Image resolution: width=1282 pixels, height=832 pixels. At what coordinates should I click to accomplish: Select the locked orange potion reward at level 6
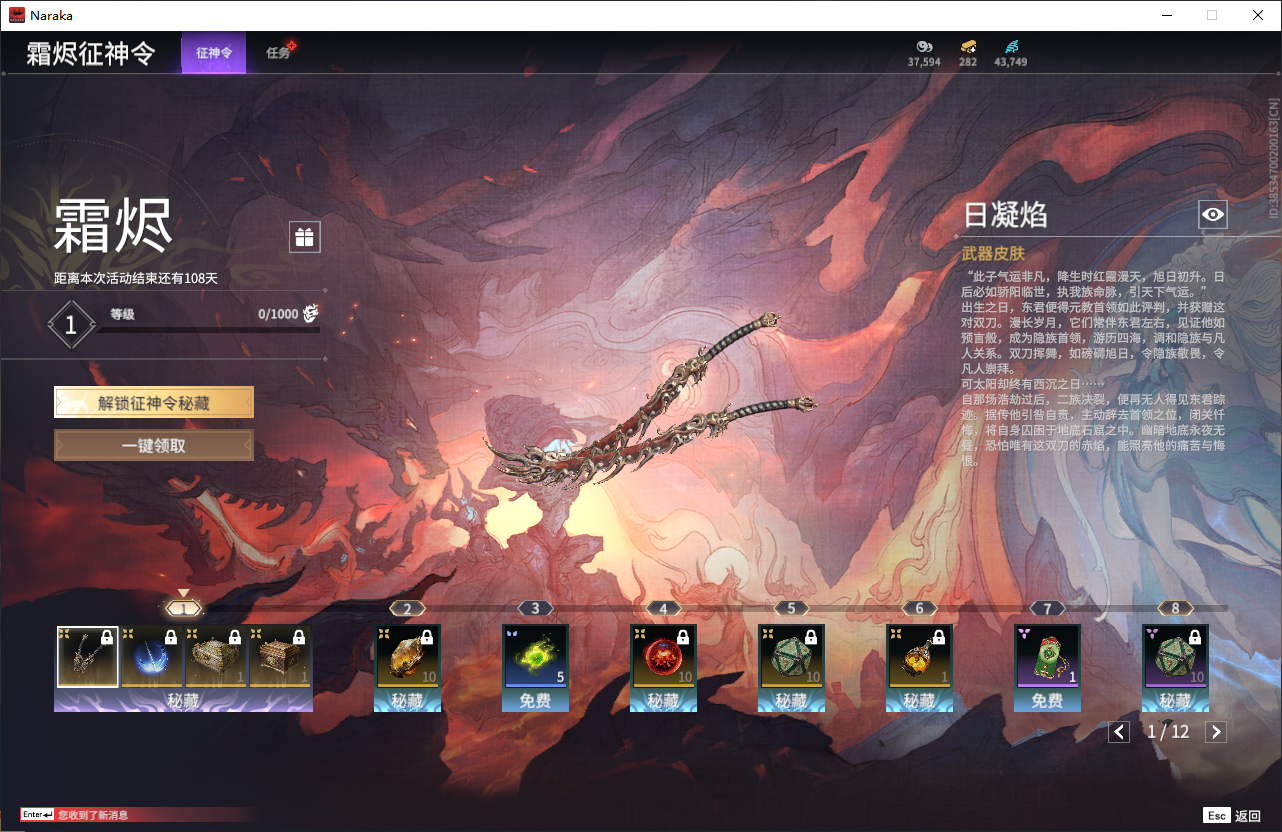click(x=919, y=656)
